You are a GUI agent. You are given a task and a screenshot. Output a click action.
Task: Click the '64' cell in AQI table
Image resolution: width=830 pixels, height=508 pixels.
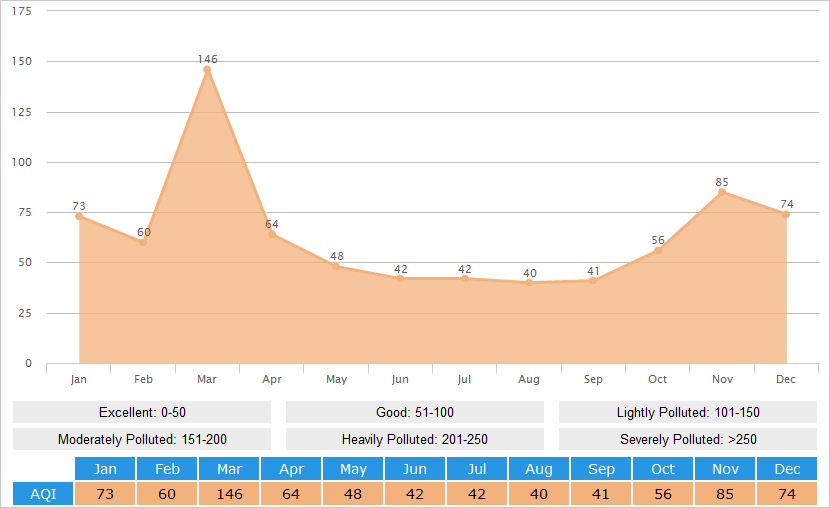(291, 494)
